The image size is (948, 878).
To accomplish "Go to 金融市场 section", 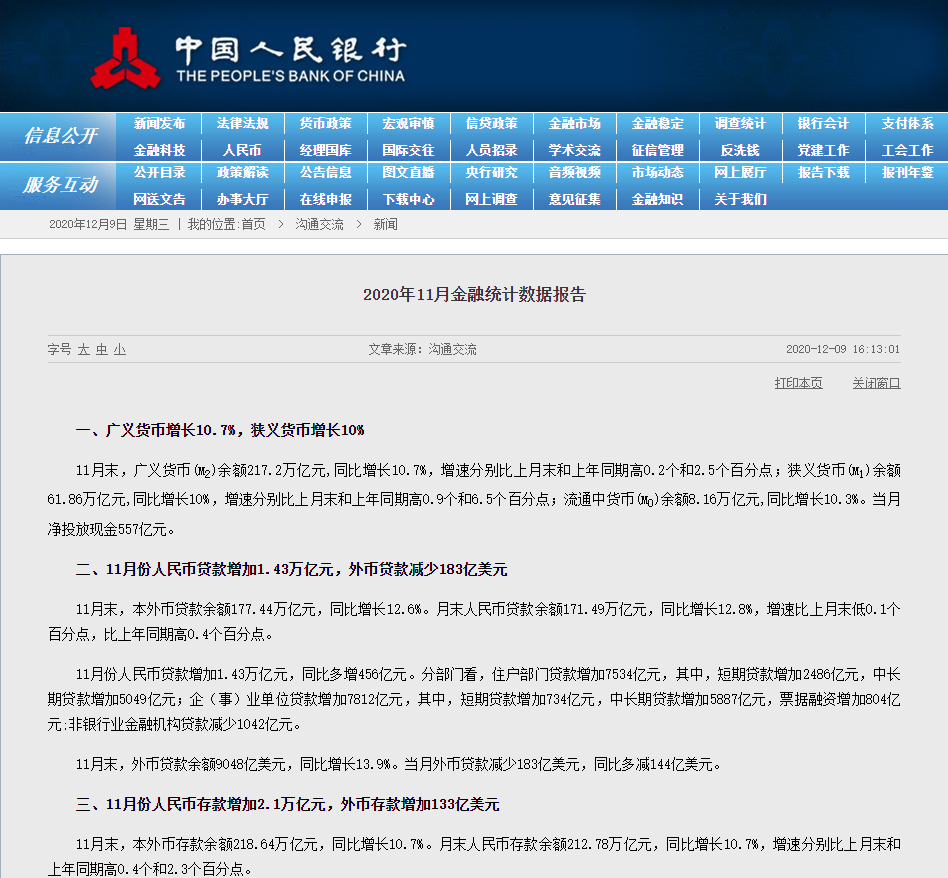I will (575, 123).
